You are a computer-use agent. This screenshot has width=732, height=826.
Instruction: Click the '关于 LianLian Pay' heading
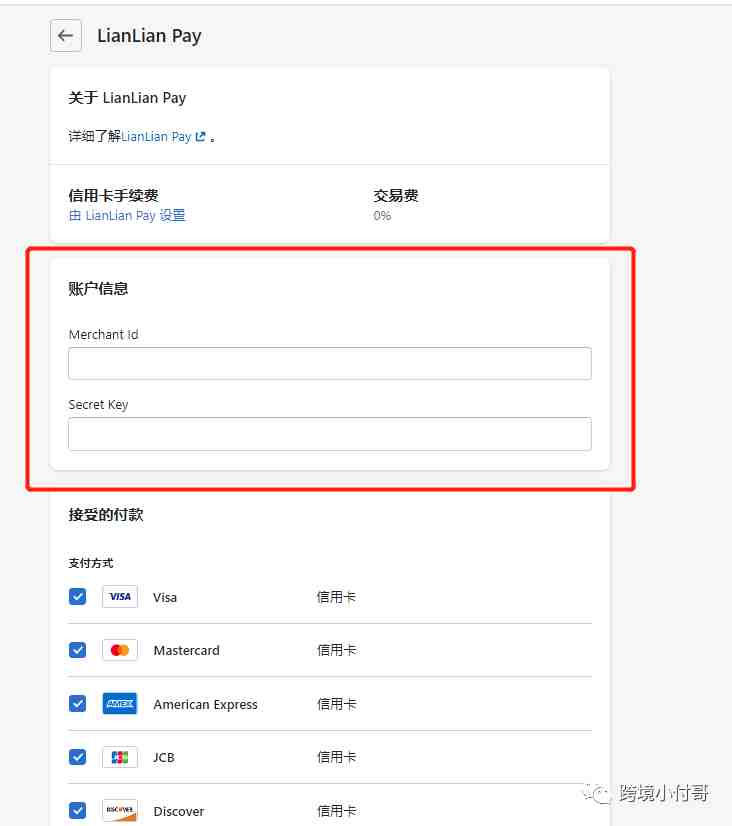127,98
